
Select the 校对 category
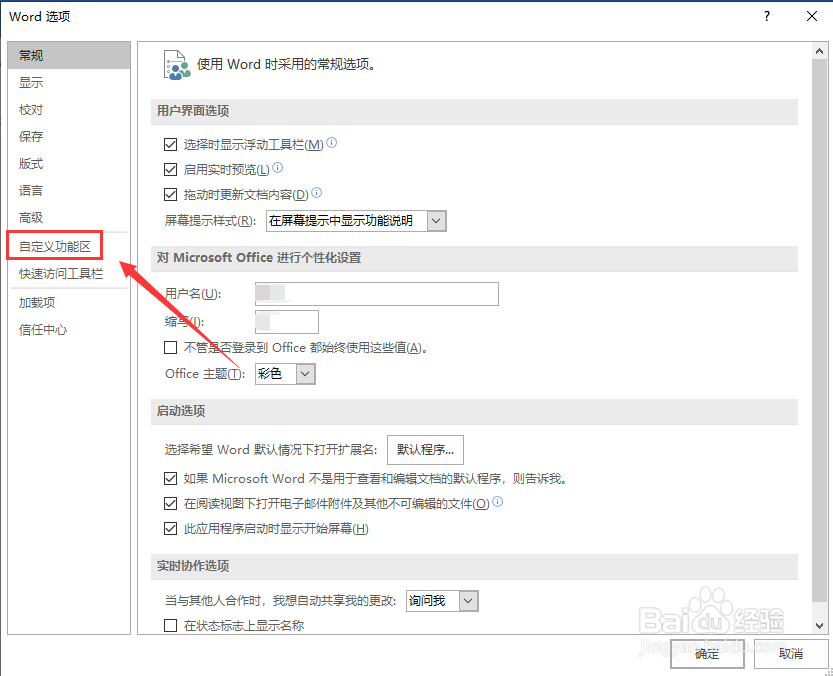[x=69, y=109]
